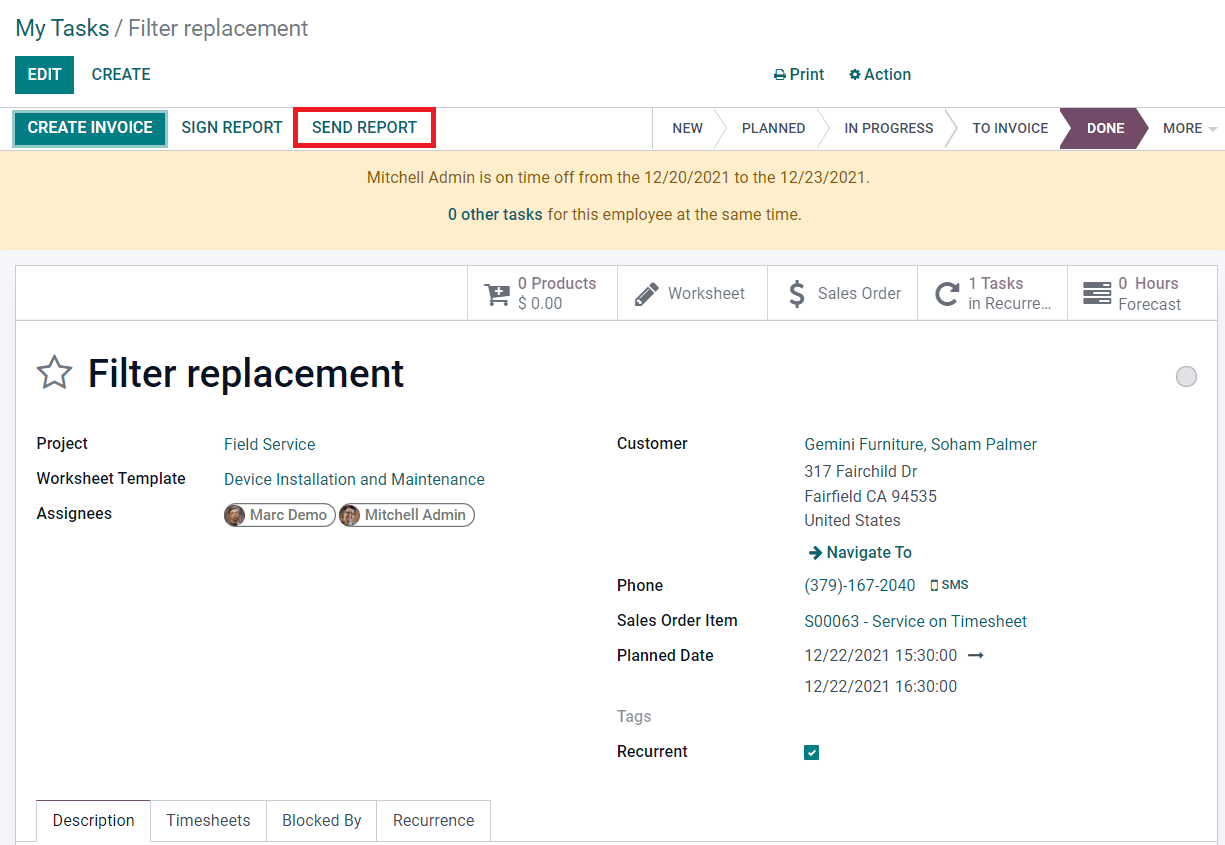Screen dimensions: 1225x845
Task: Click the Products cart icon
Action: (x=497, y=294)
